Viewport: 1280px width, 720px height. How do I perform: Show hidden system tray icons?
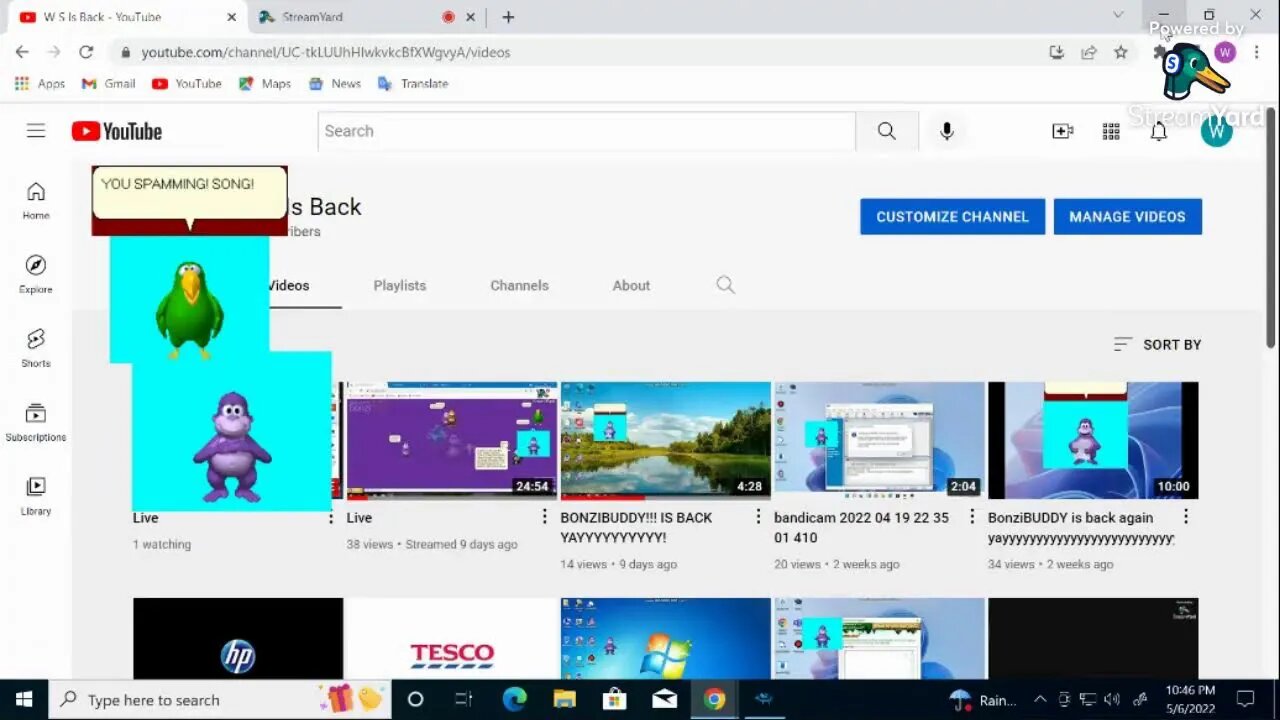[1040, 700]
